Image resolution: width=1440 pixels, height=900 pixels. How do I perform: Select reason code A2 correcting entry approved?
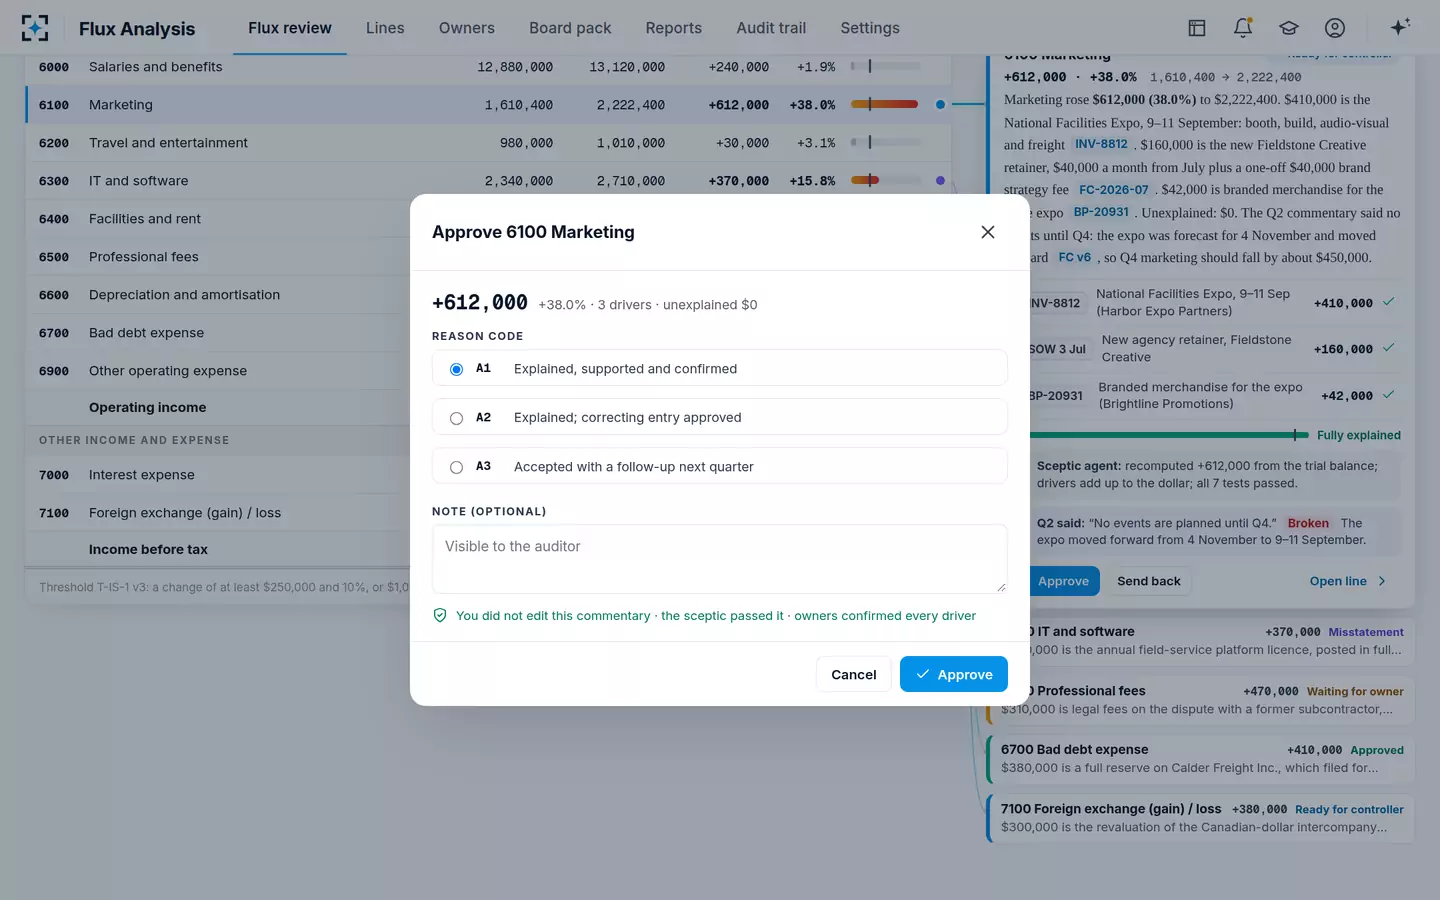(x=720, y=417)
